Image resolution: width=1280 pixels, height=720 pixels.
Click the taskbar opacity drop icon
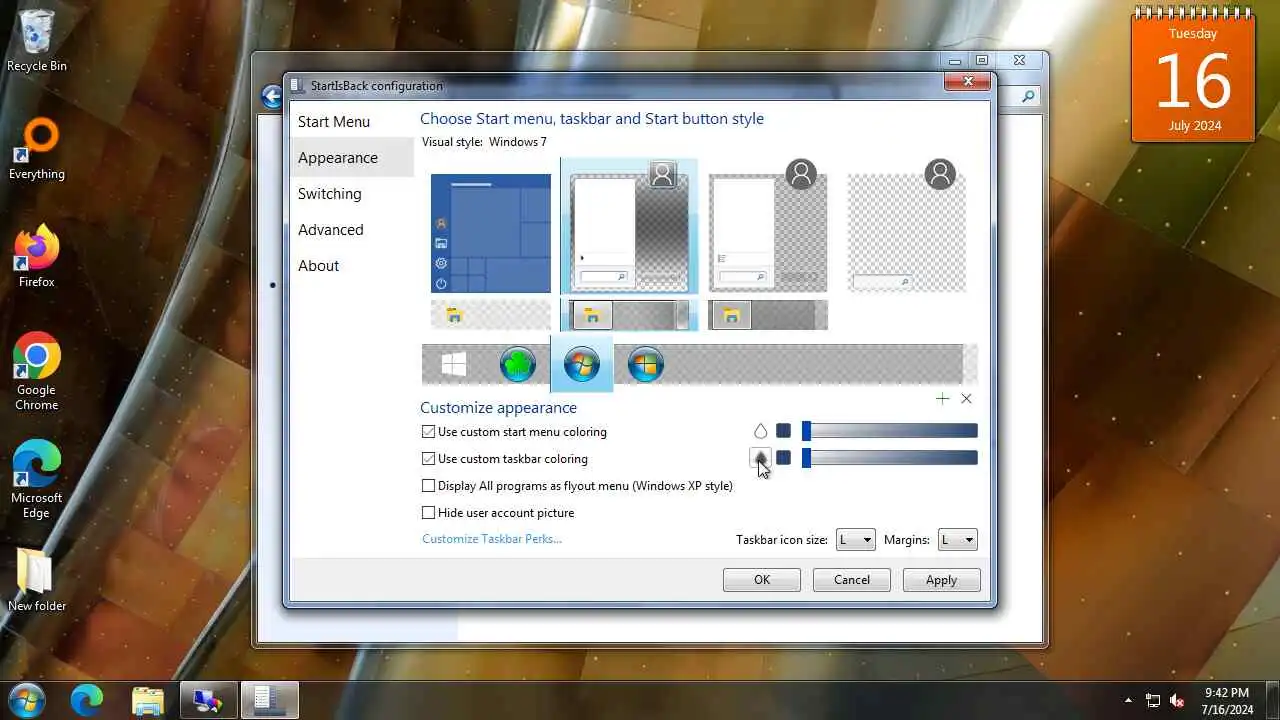(x=760, y=457)
